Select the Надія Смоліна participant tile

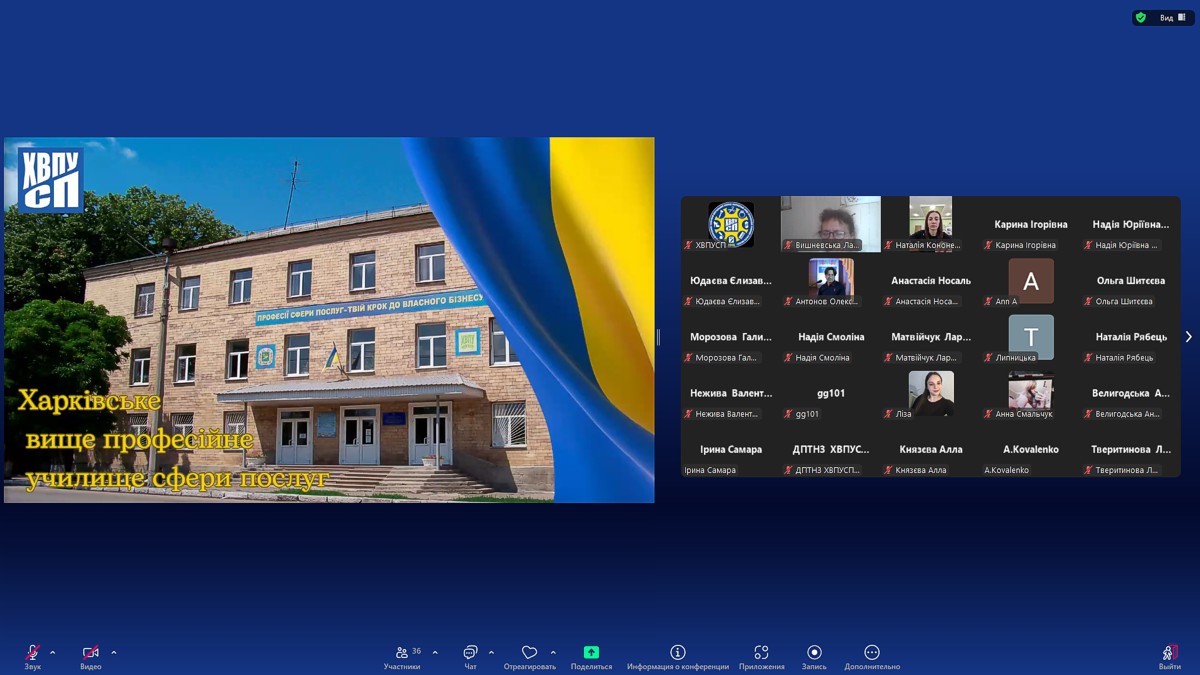[831, 337]
